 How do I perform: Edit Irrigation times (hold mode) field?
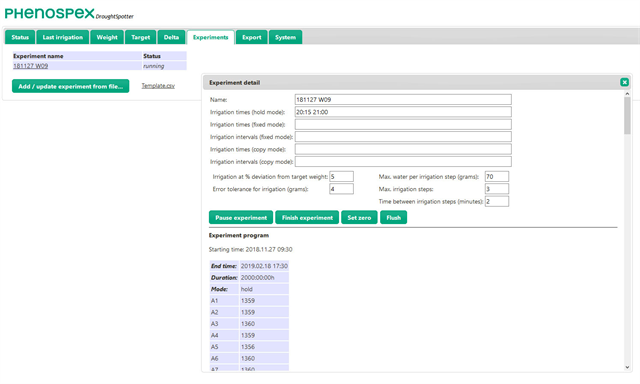[403, 112]
